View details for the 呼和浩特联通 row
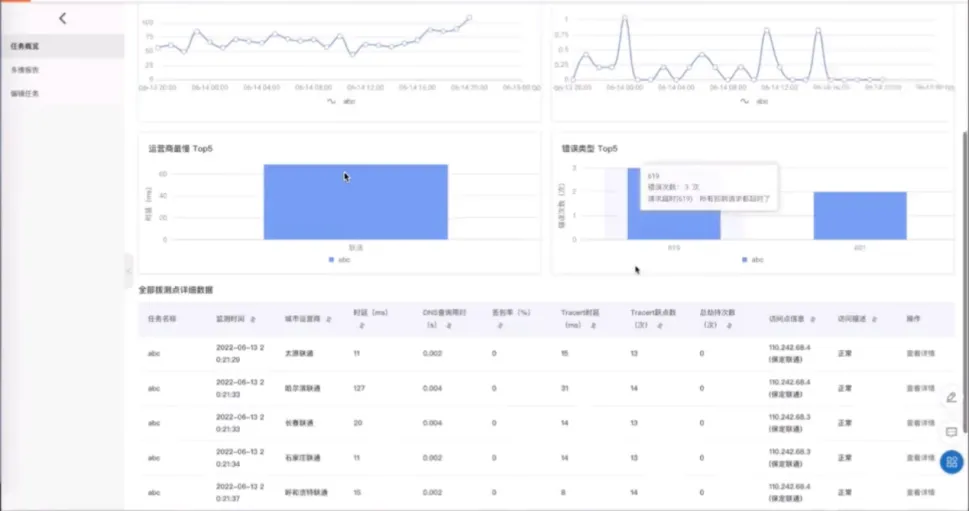Viewport: 969px width, 511px height. [920, 492]
